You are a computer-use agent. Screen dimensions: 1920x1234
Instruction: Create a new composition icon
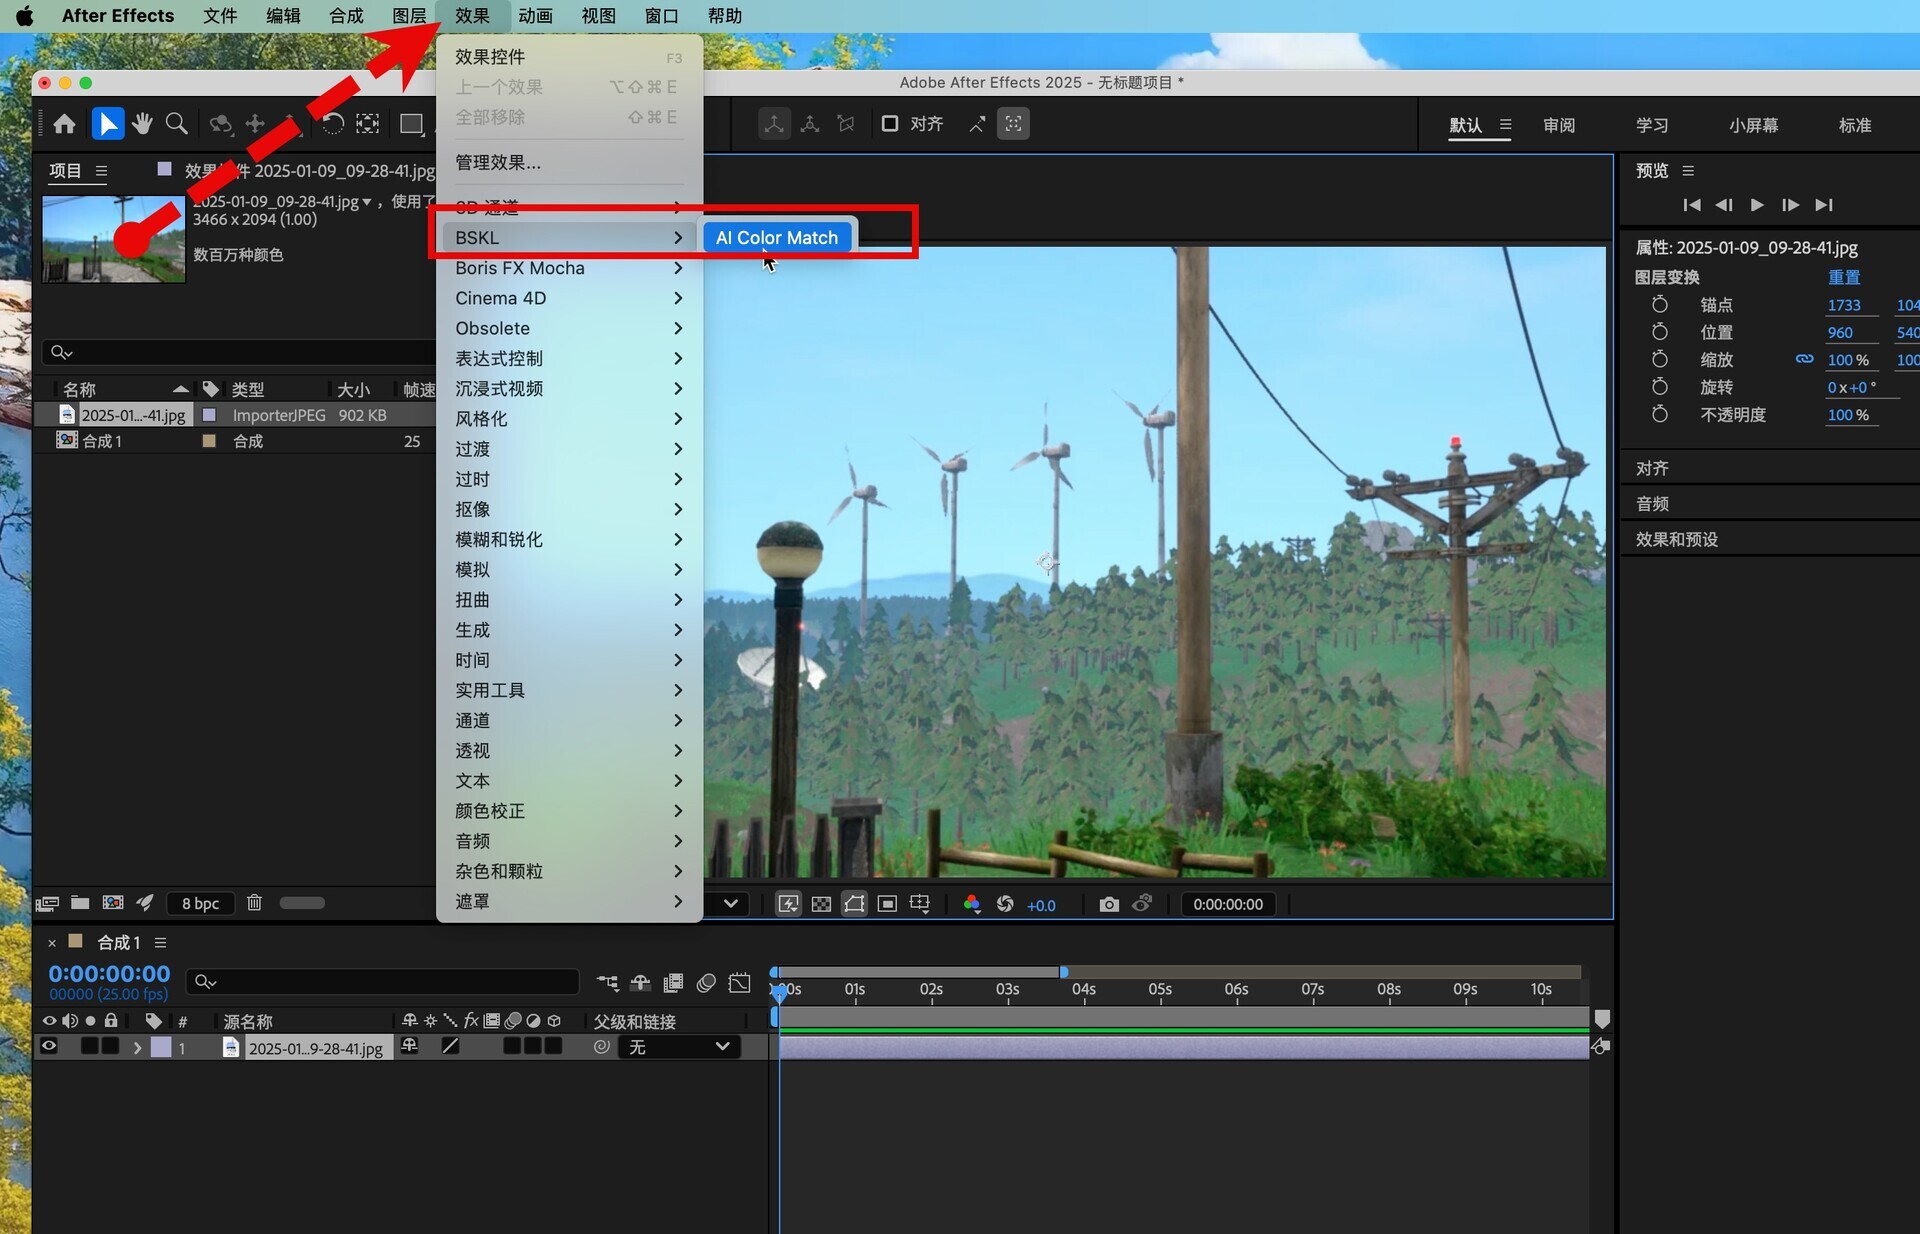coord(113,903)
